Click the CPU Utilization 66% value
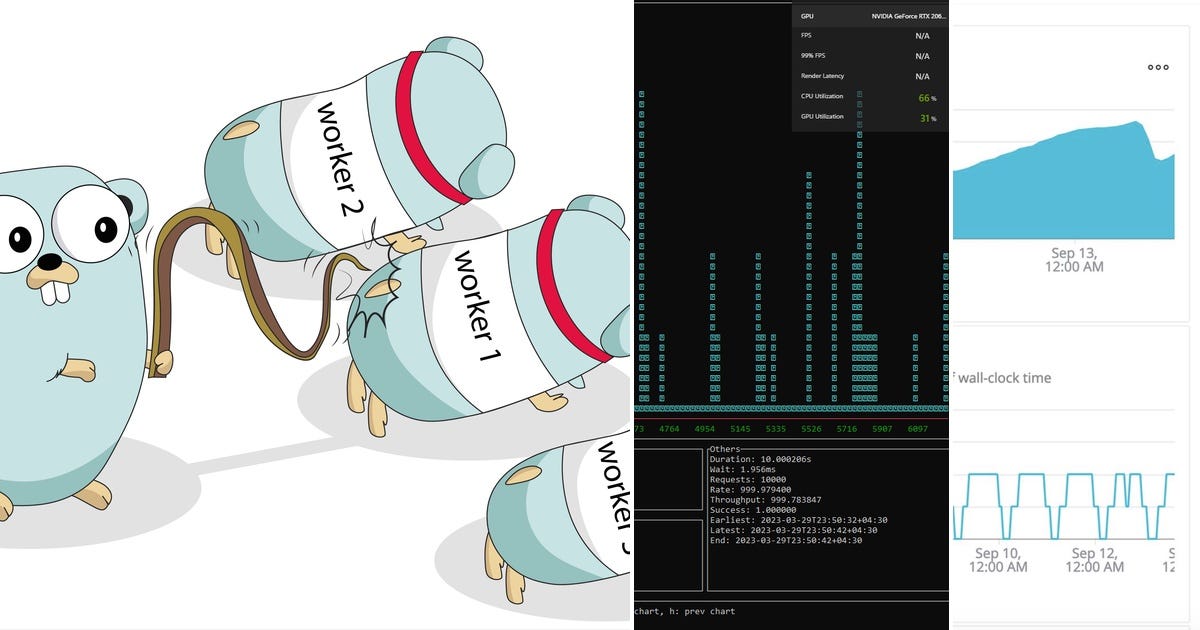The image size is (1200, 630). (927, 98)
